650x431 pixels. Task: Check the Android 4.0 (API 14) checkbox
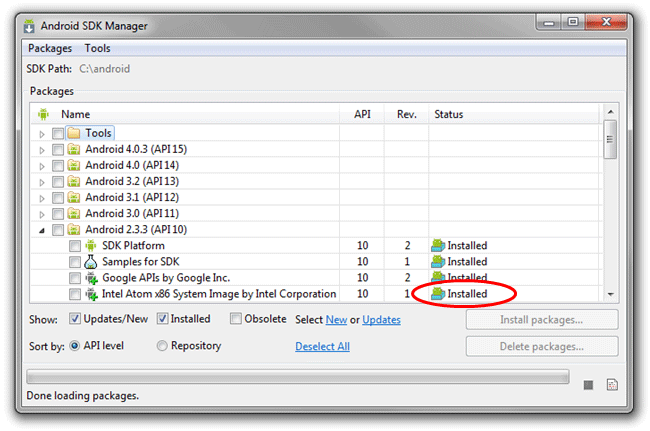pos(58,166)
